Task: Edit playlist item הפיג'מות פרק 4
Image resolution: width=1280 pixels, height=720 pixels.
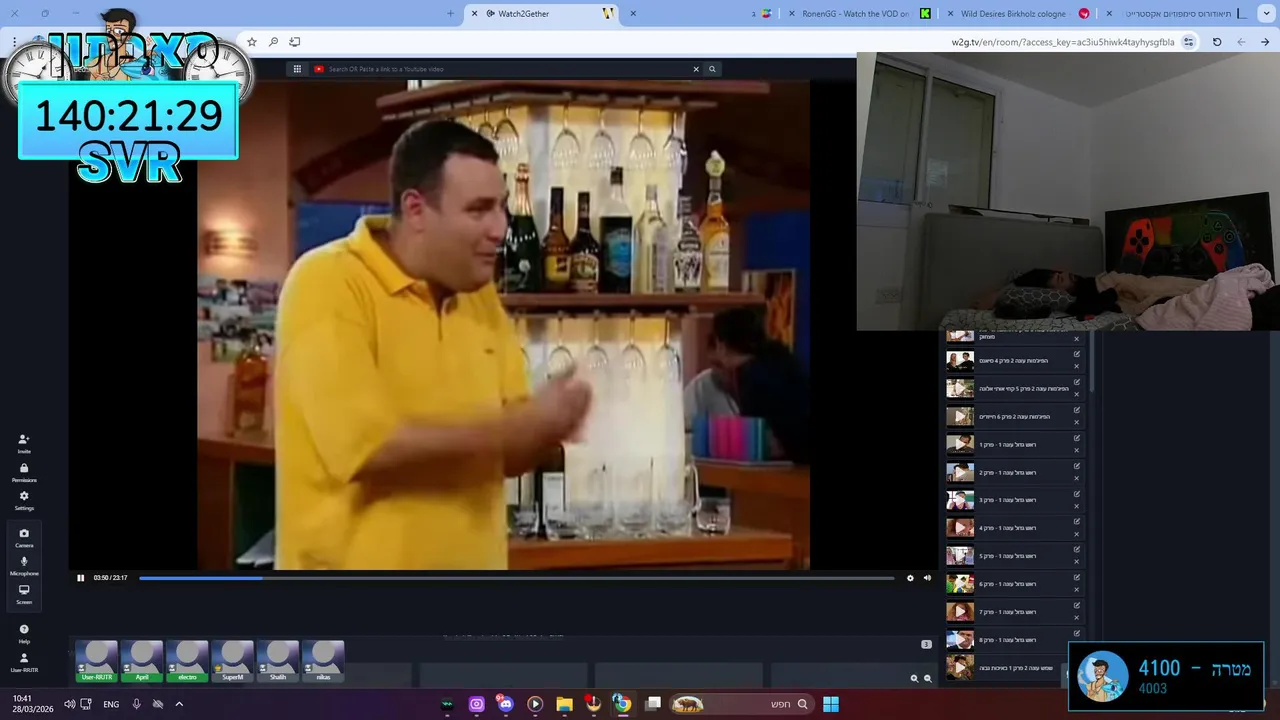Action: [x=1077, y=354]
